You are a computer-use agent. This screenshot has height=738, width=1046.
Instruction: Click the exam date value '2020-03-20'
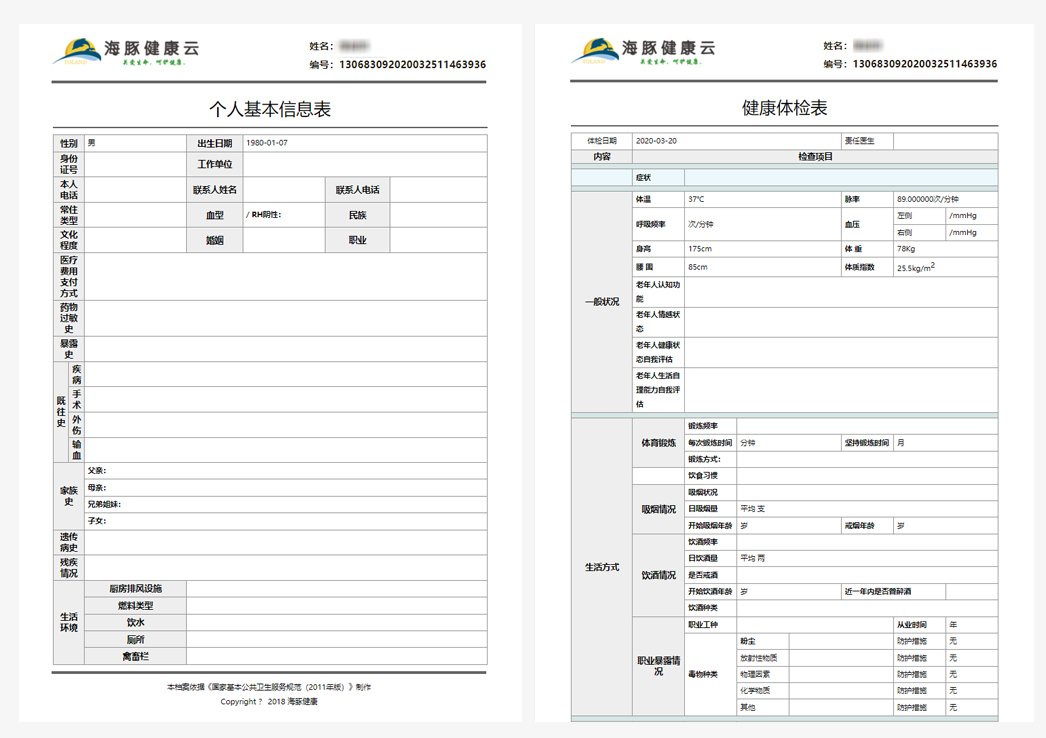coord(656,141)
